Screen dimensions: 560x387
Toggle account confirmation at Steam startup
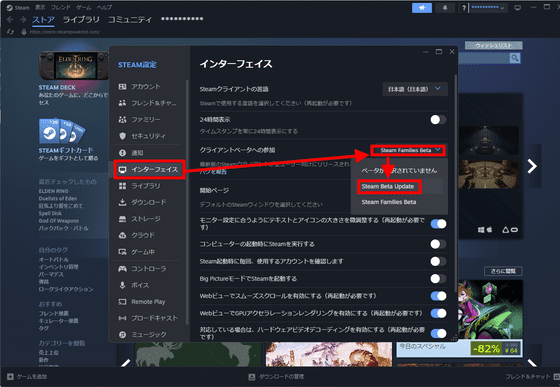click(x=438, y=261)
